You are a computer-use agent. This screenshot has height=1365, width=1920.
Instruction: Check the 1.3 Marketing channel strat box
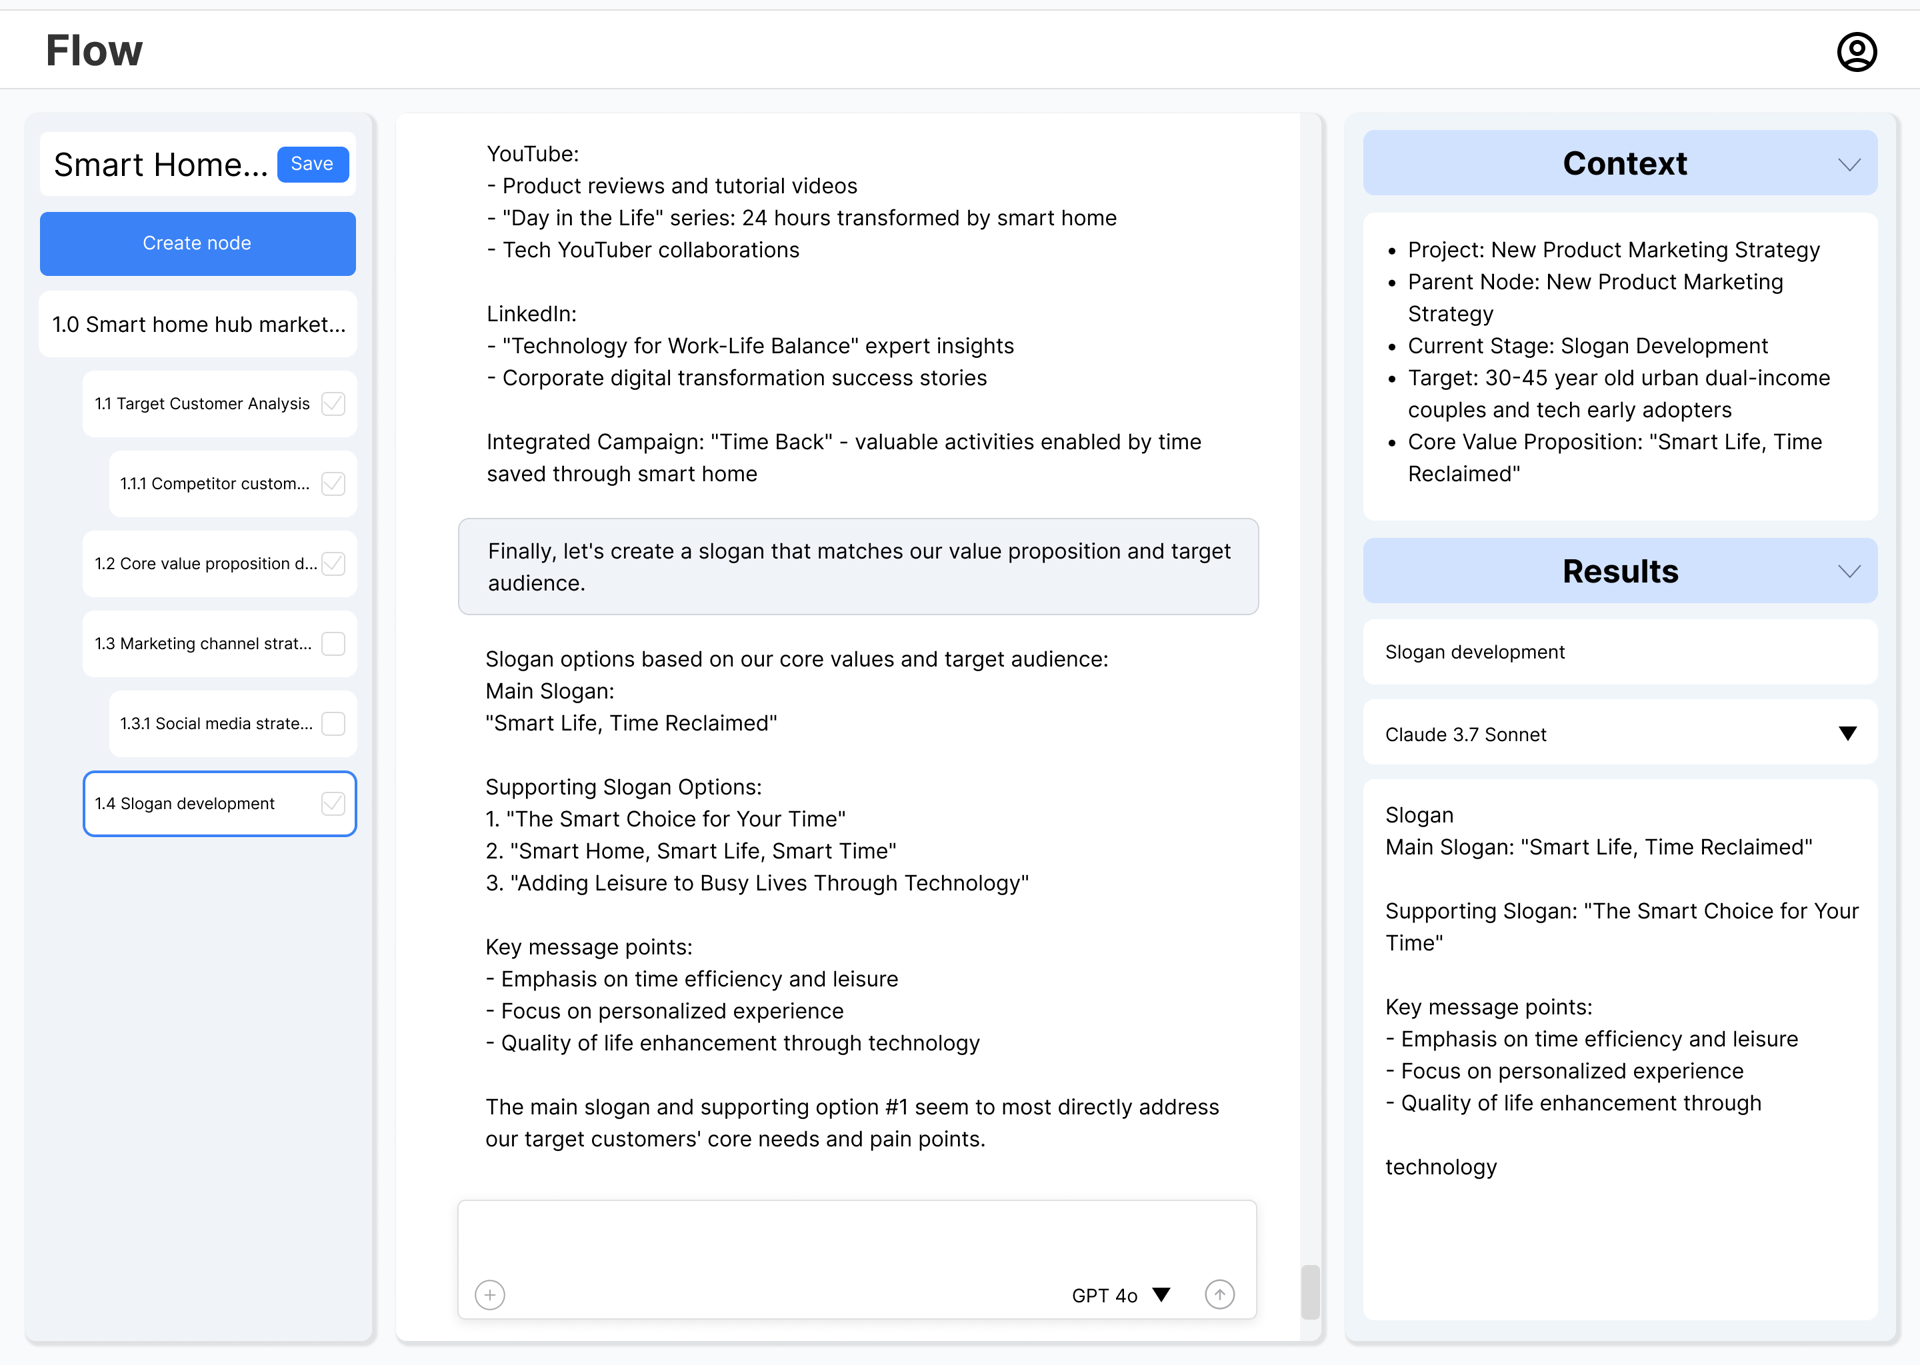coord(334,644)
